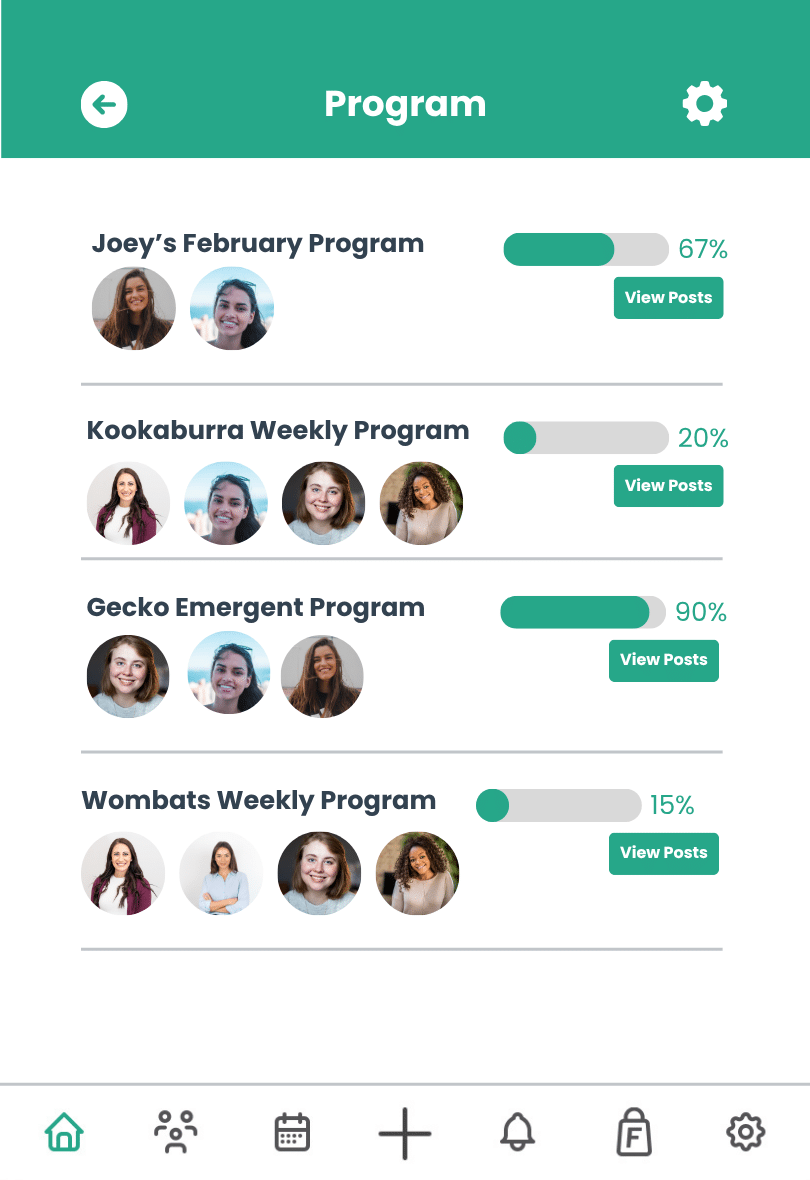Screen dimensions: 810x1180
Task: Open the group people icon tab
Action: pyautogui.click(x=176, y=1133)
